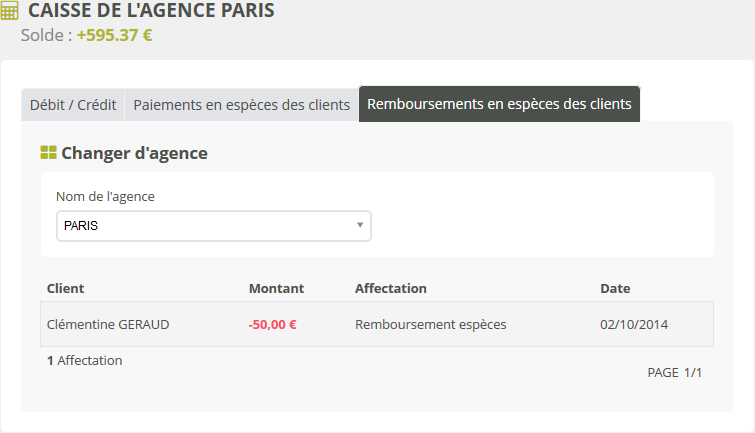755x433 pixels.
Task: Open the Débit / Crédit tab
Action: point(73,104)
